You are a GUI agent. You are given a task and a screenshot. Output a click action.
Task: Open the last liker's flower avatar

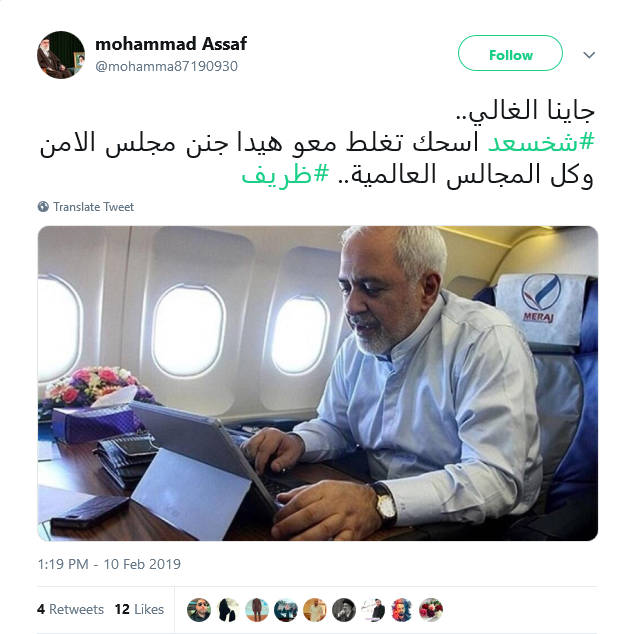point(431,609)
